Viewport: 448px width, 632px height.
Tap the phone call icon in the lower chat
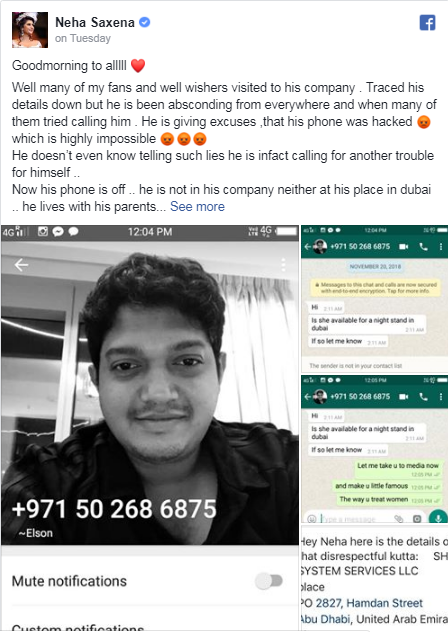(423, 397)
